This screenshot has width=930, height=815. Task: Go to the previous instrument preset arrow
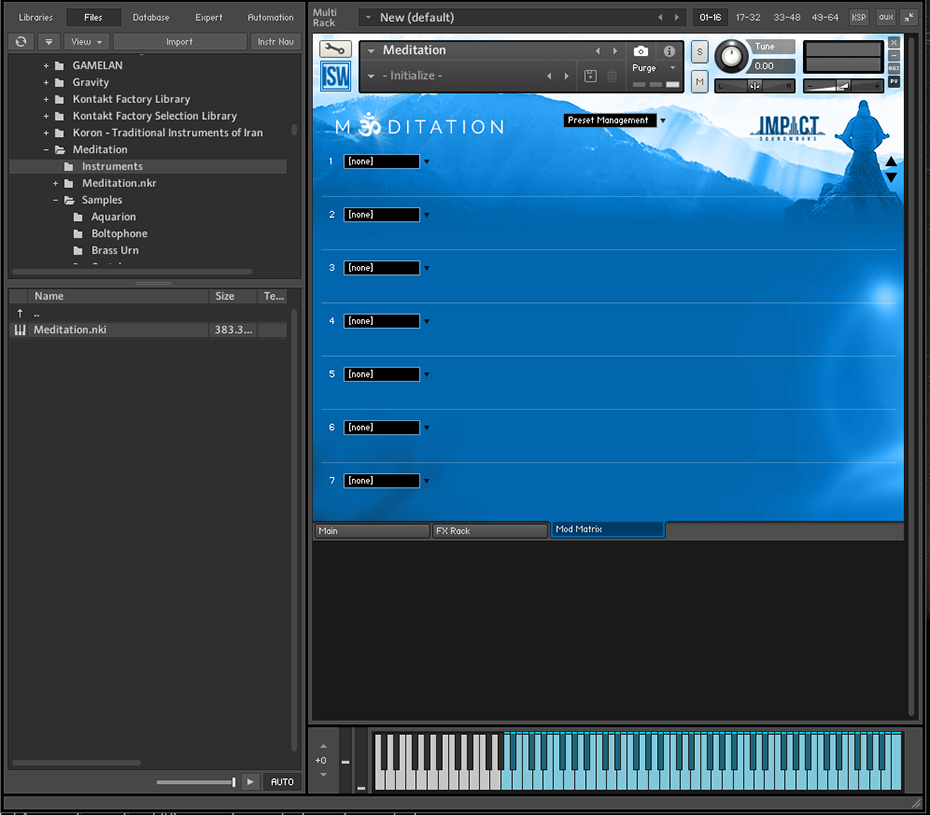tap(598, 51)
